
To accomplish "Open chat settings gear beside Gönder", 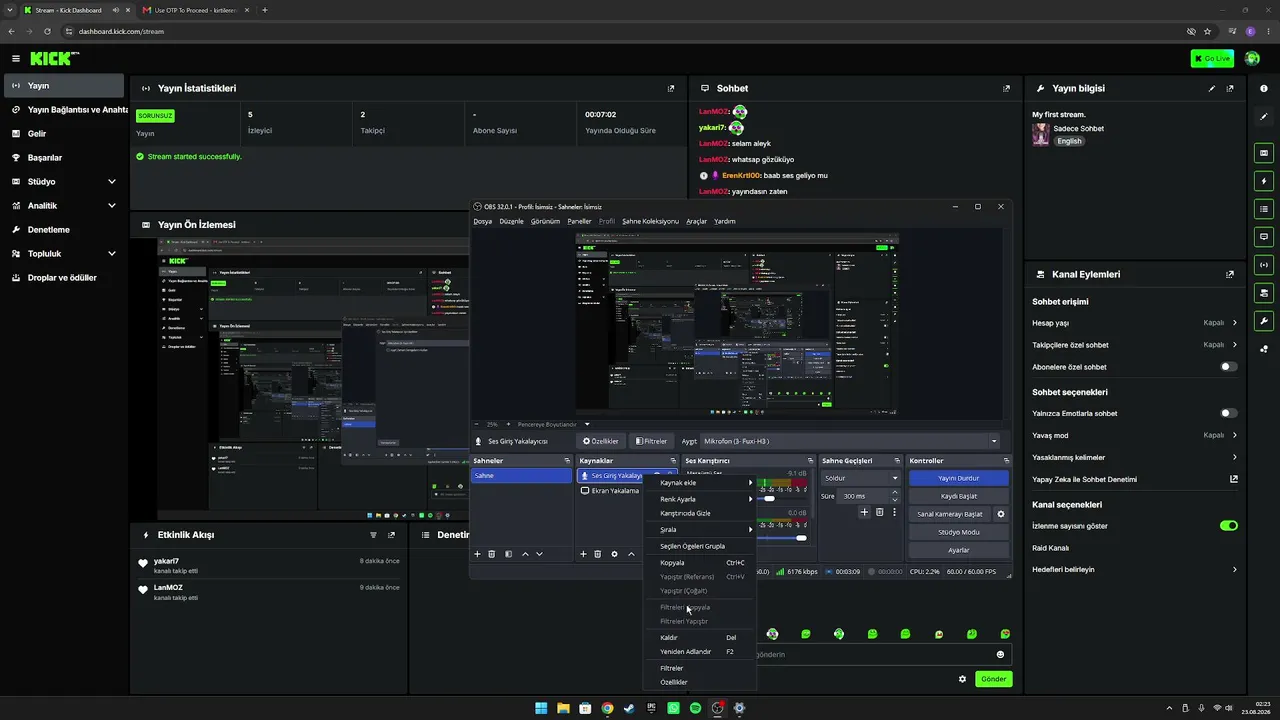I will tap(962, 679).
